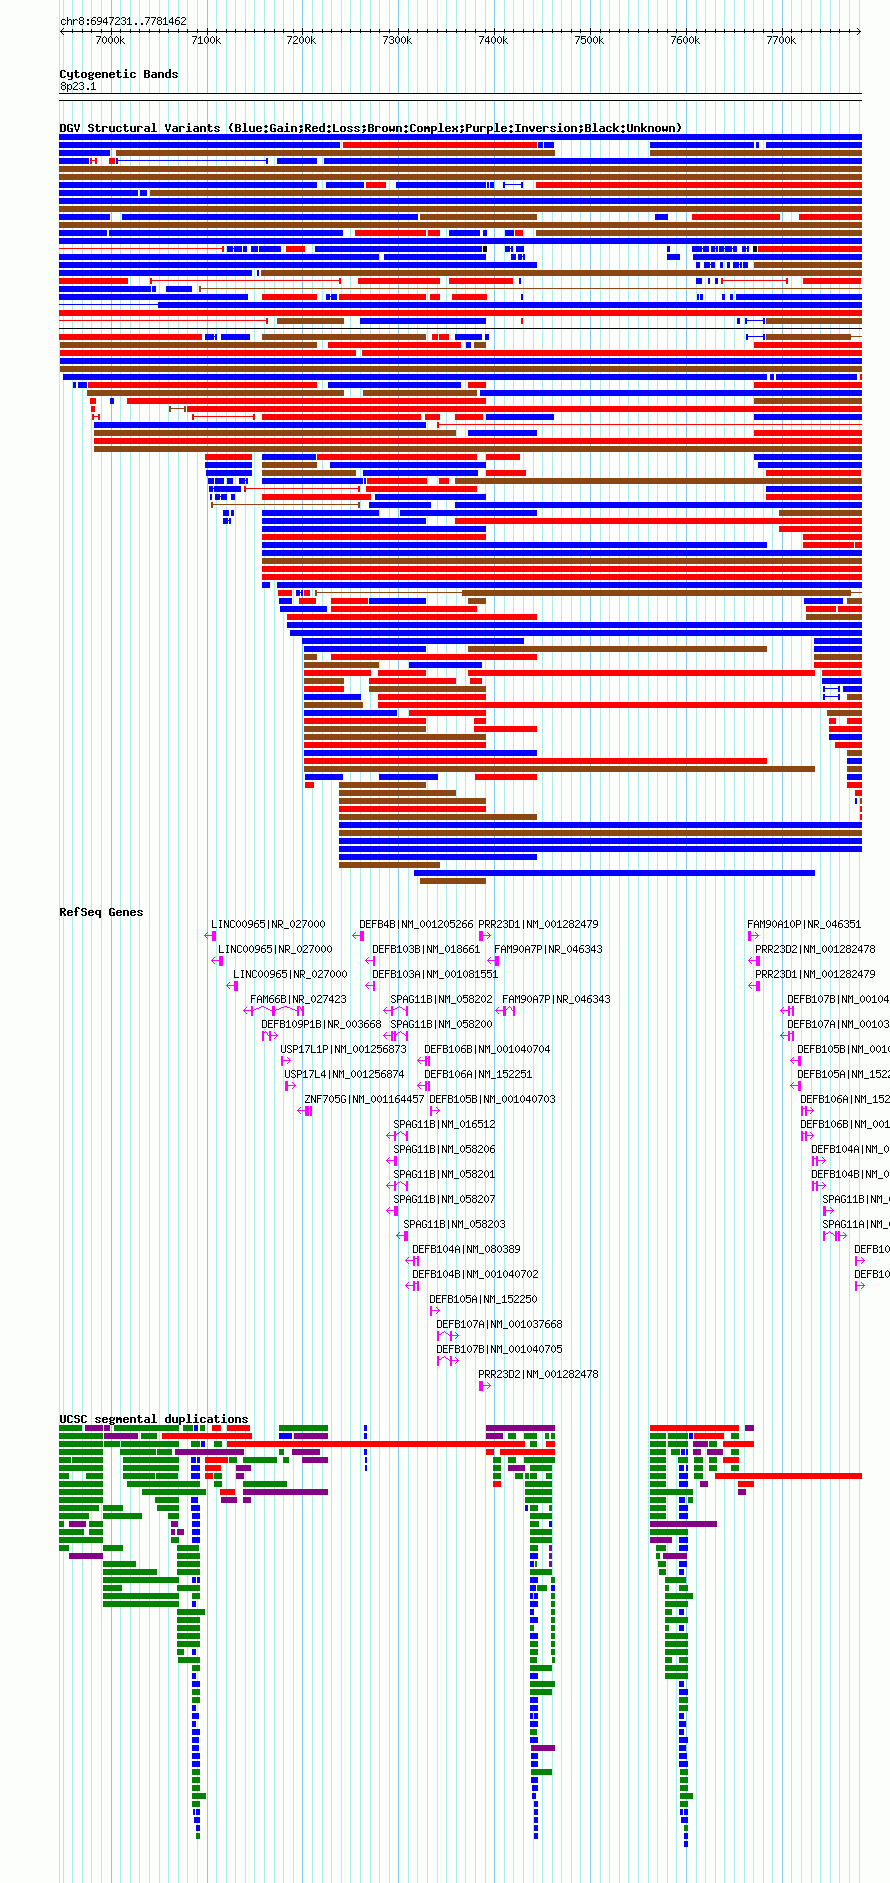Open the SPAG11B|NM_058200 gene label

[x=441, y=1024]
